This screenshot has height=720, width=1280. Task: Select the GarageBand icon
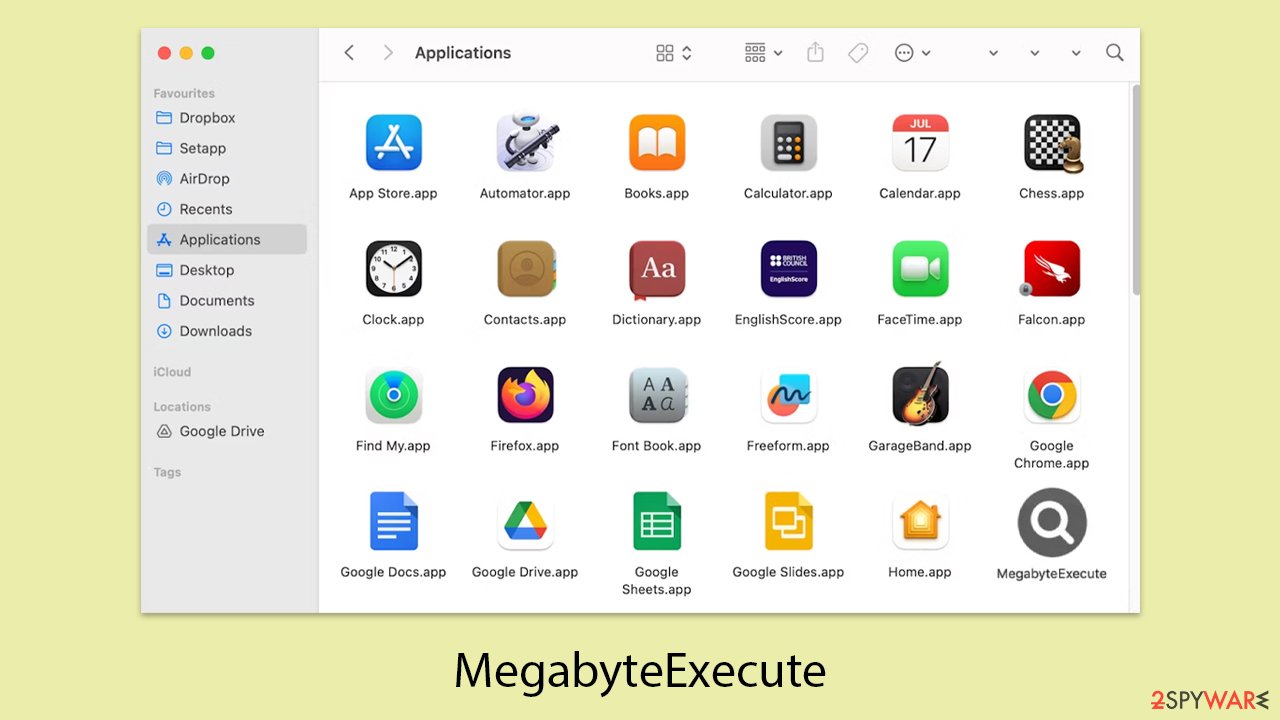tap(919, 394)
